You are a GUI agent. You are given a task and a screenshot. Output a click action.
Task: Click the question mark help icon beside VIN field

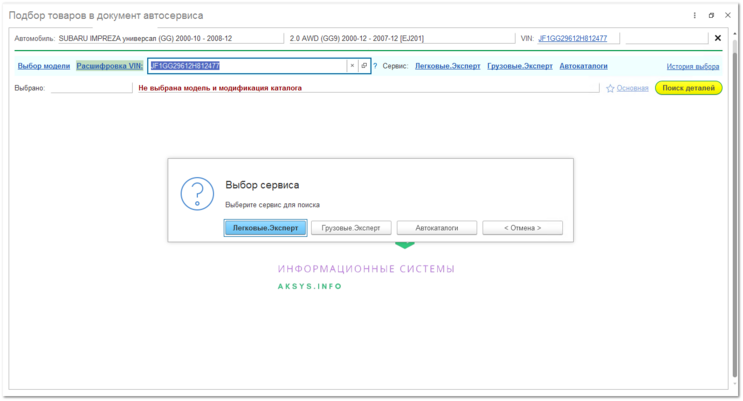[375, 66]
